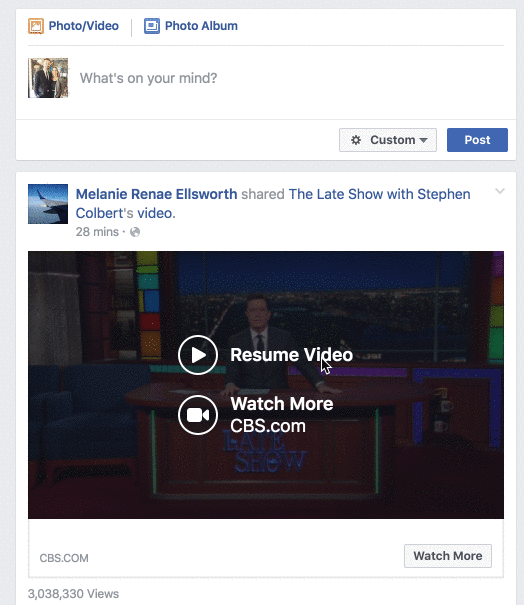Open The Late Show with Stephen Colbert link
Screen dimensions: 524x605
pos(273,204)
